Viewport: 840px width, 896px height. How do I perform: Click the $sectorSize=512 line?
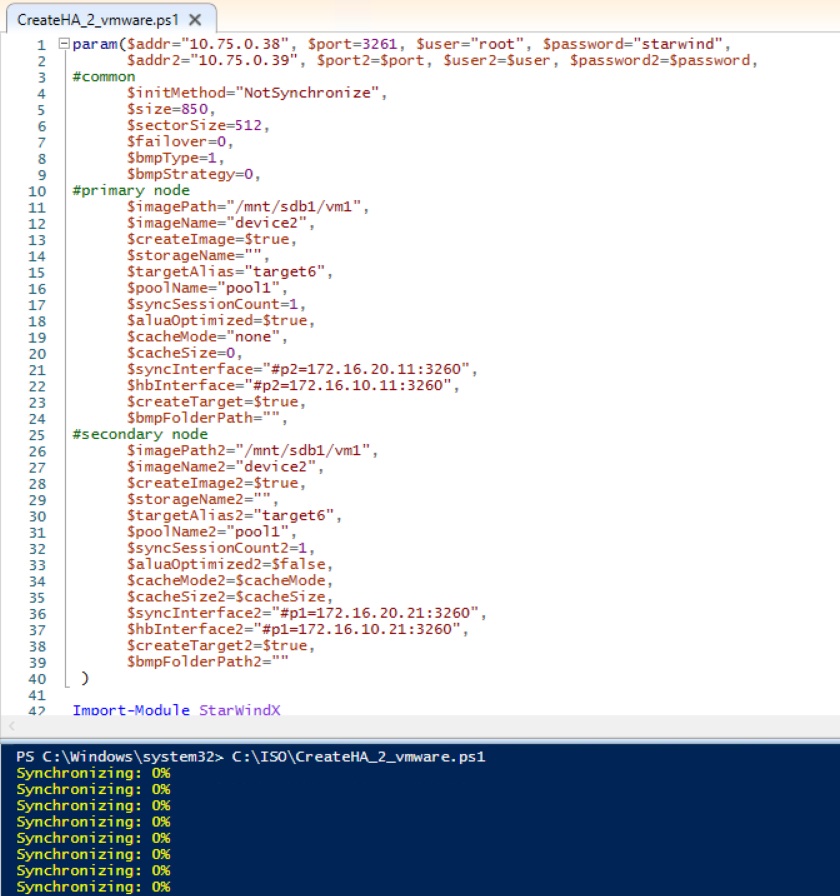198,125
